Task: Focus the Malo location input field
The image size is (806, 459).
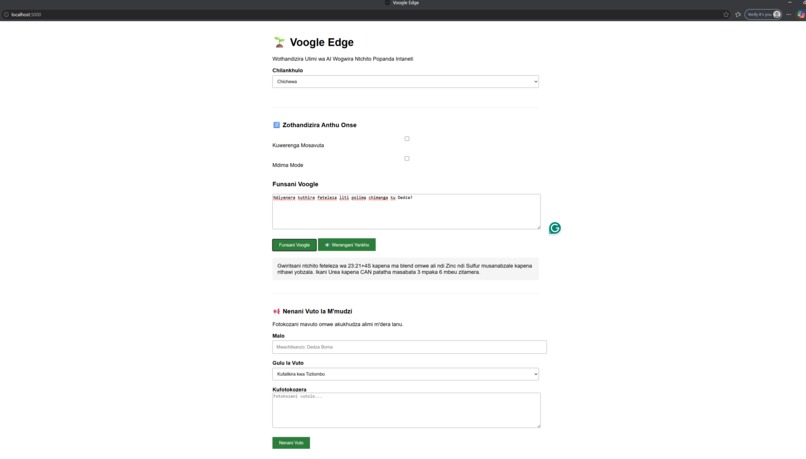Action: [x=409, y=347]
